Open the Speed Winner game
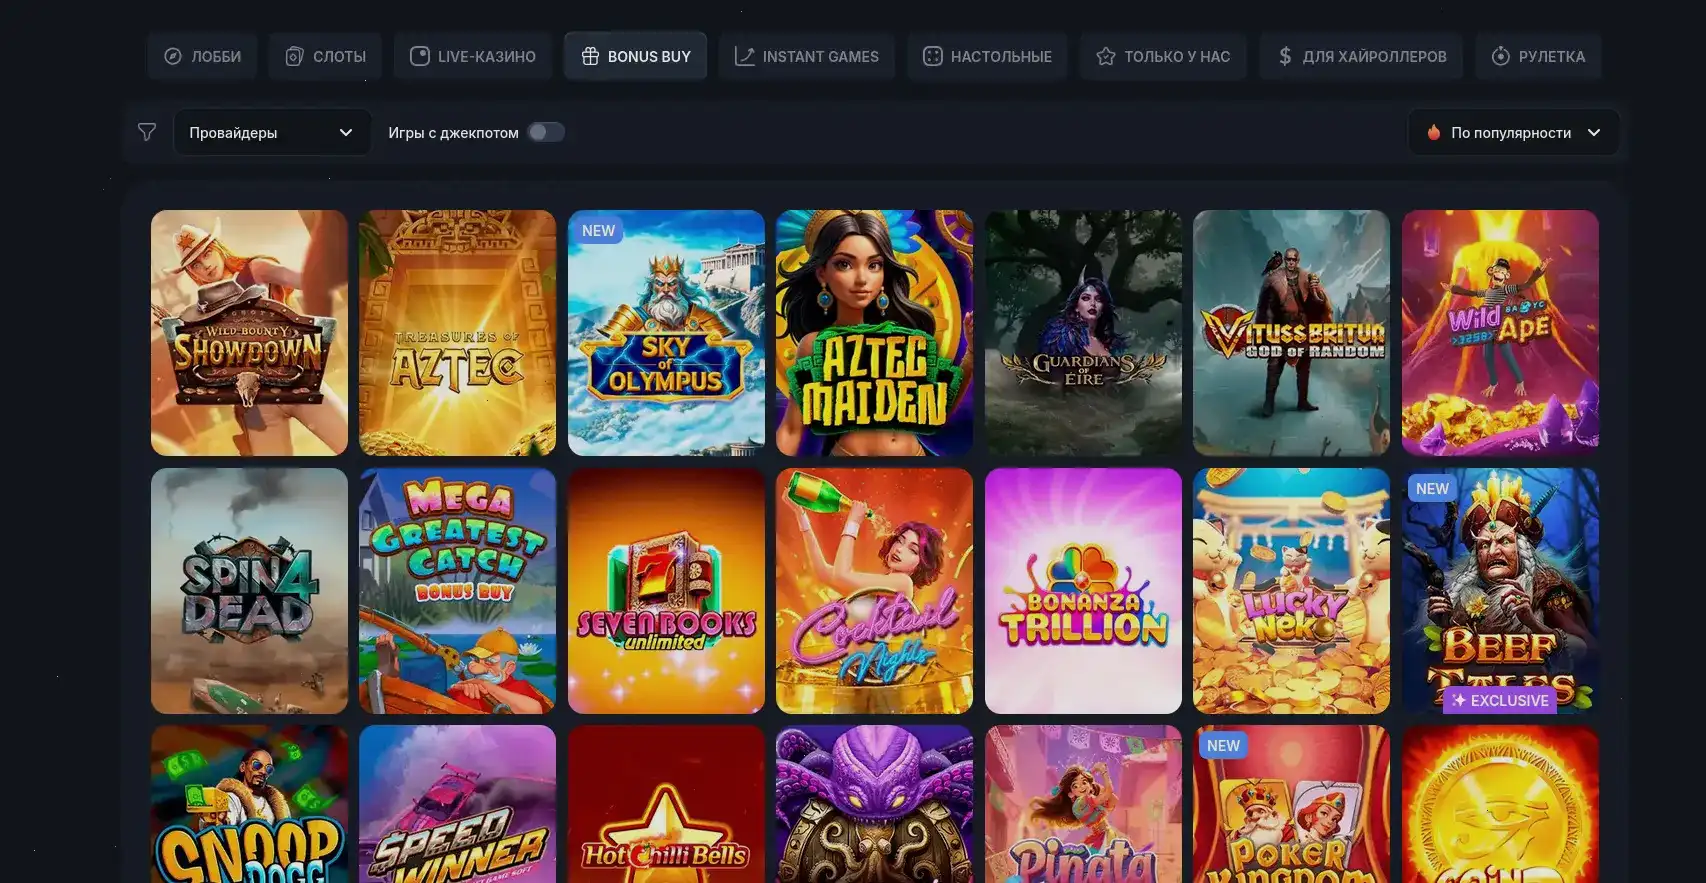The height and width of the screenshot is (883, 1706). tap(457, 804)
